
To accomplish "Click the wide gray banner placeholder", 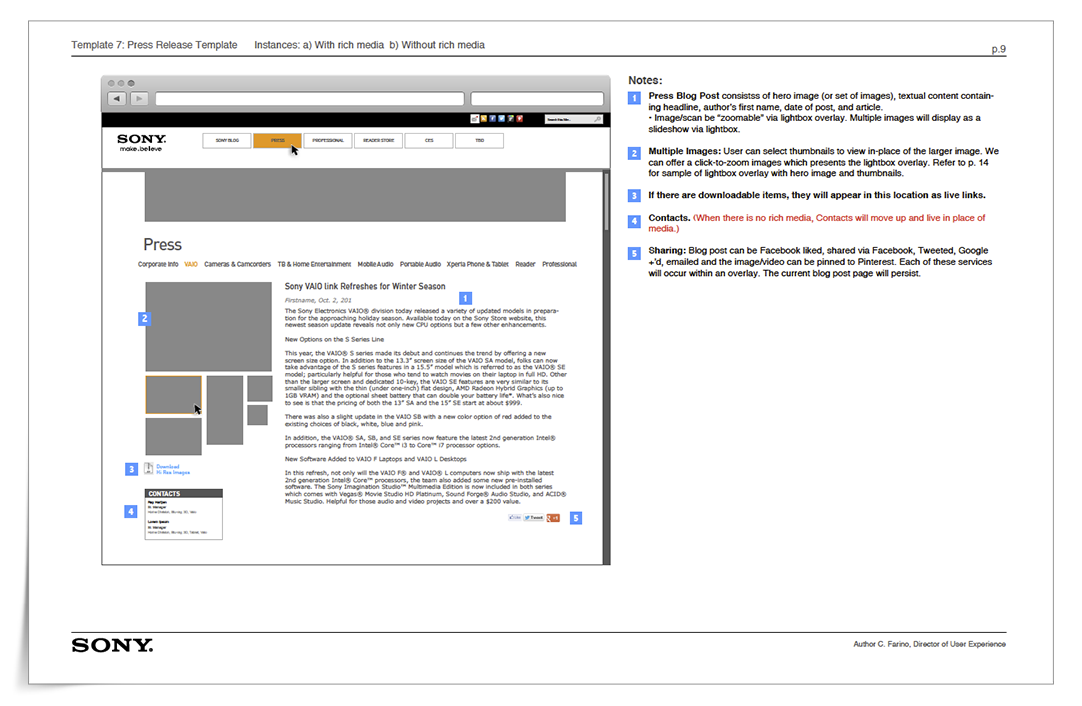I will coord(355,197).
